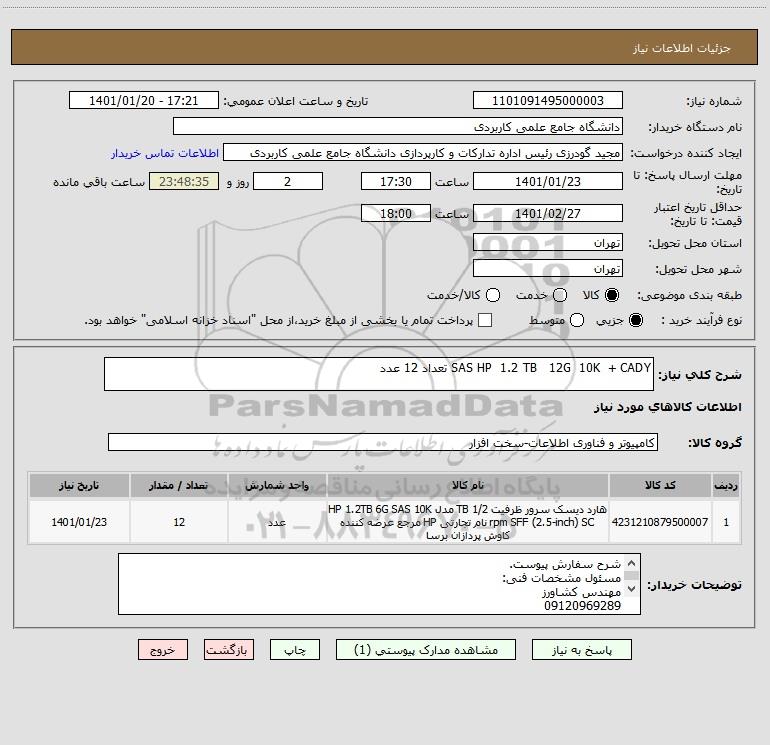Viewport: 770px width, 745px height.
Task: Click the بازگشت back button
Action: pos(229,650)
